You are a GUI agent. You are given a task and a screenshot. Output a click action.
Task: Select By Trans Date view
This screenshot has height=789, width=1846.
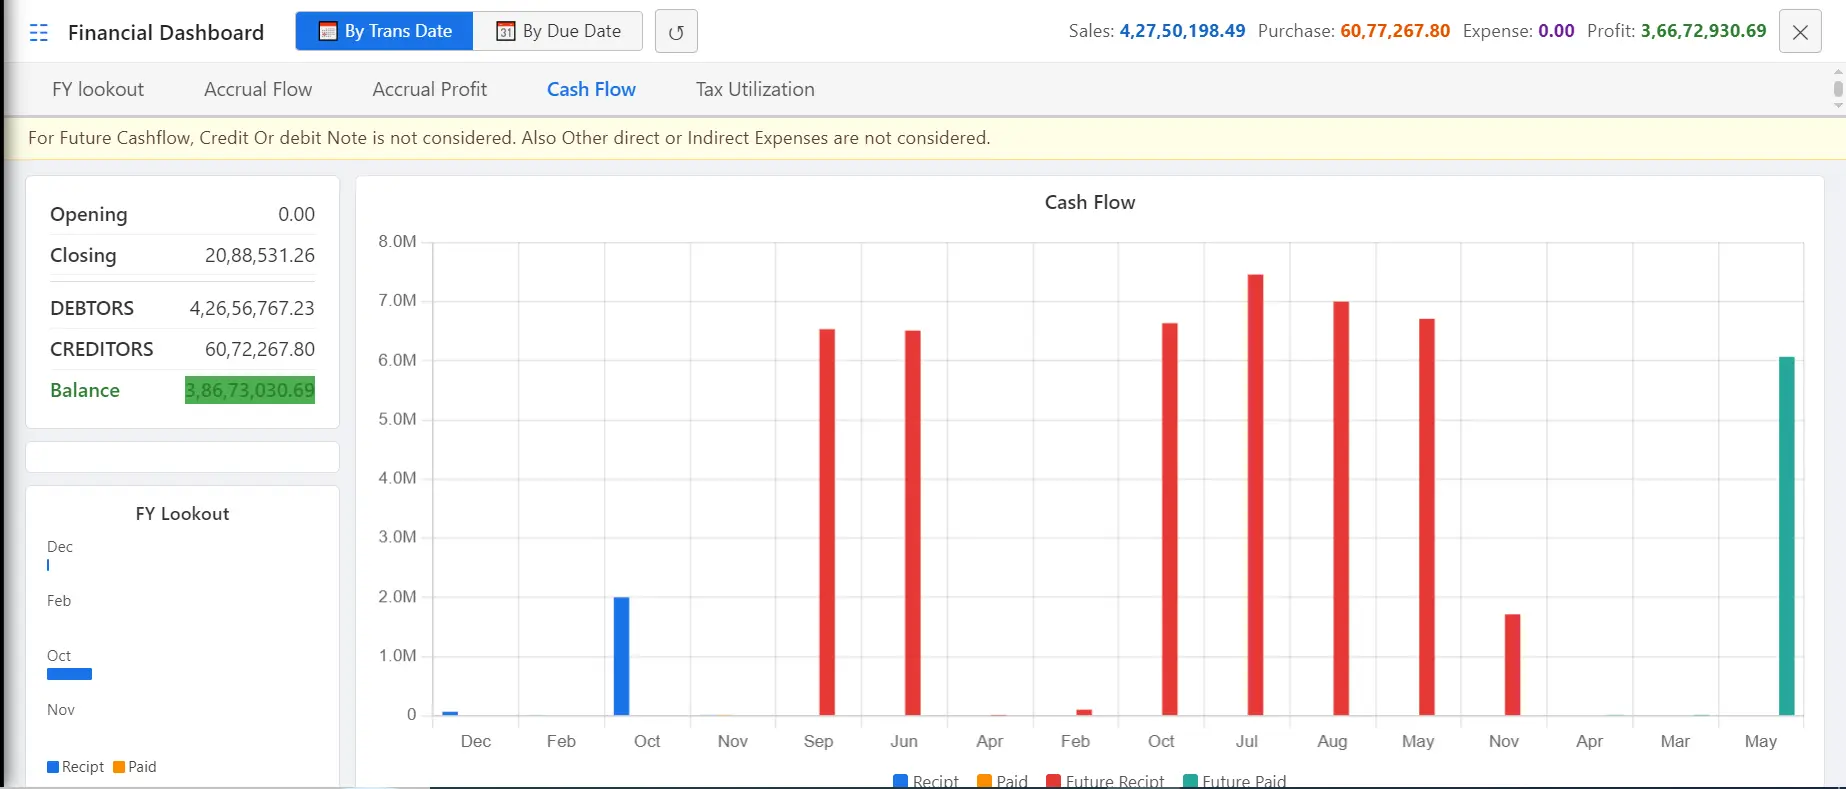click(x=385, y=31)
